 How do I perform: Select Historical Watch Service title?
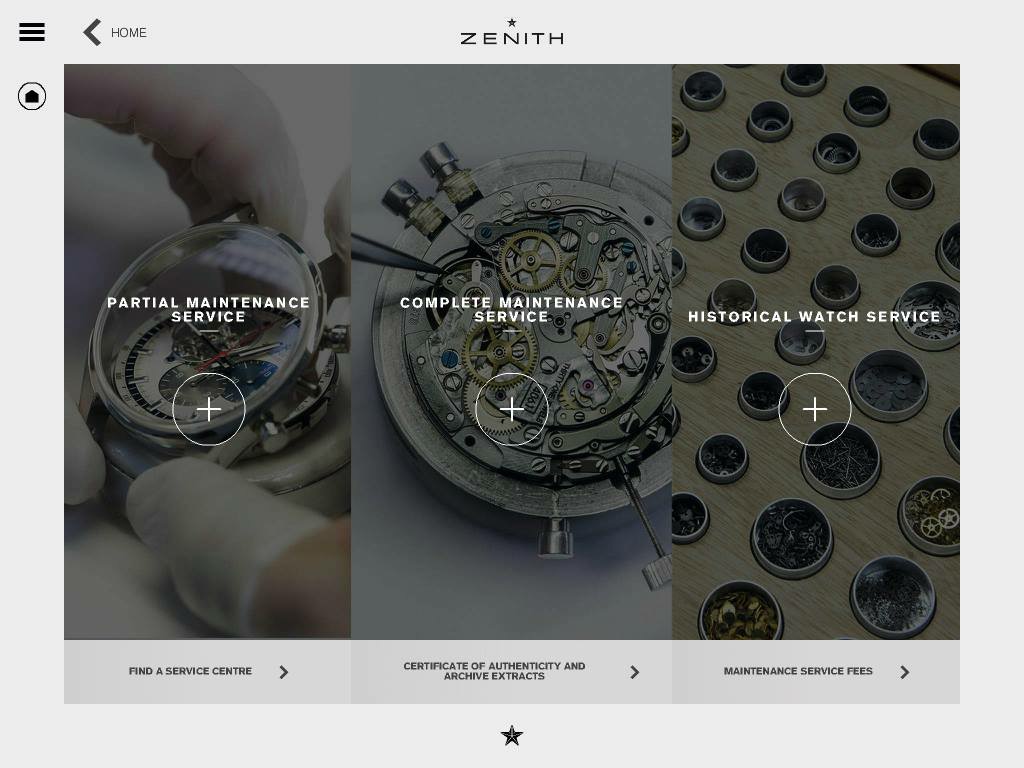tap(814, 317)
